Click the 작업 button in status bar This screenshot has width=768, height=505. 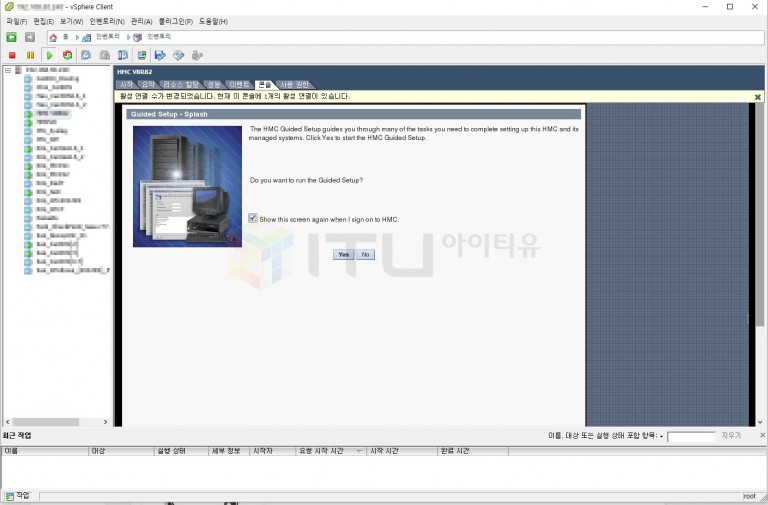click(x=17, y=496)
